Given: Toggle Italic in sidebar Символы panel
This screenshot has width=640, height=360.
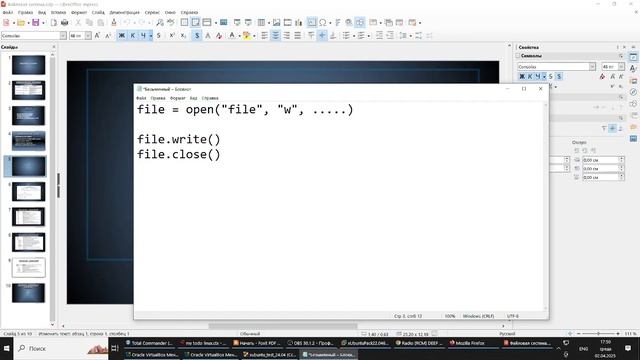Looking at the screenshot, I should (x=530, y=76).
